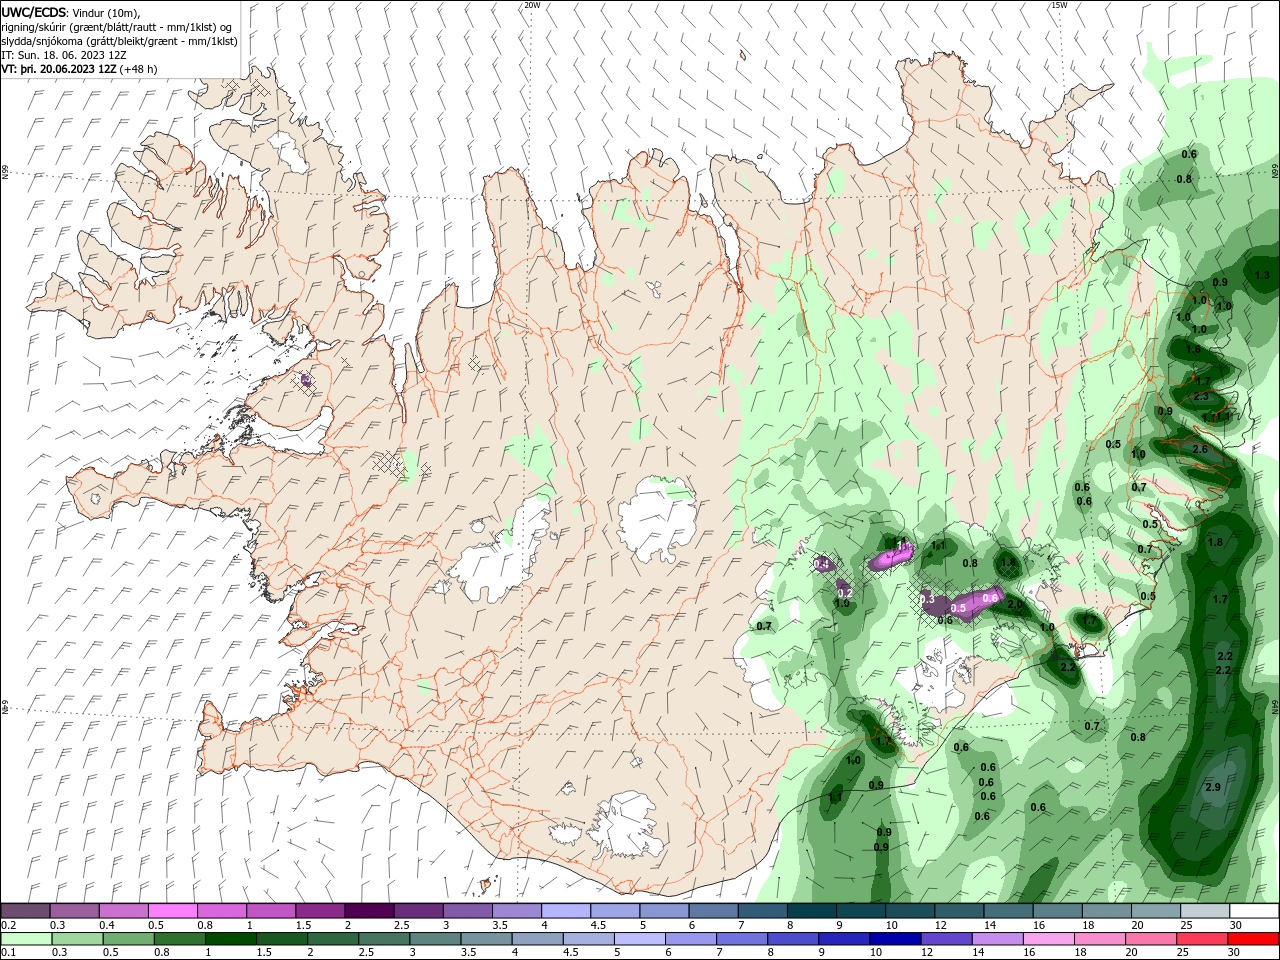Screen dimensions: 1280x960
Task: Click the lightest green swatch starting the rain scale
Action: pos(26,939)
